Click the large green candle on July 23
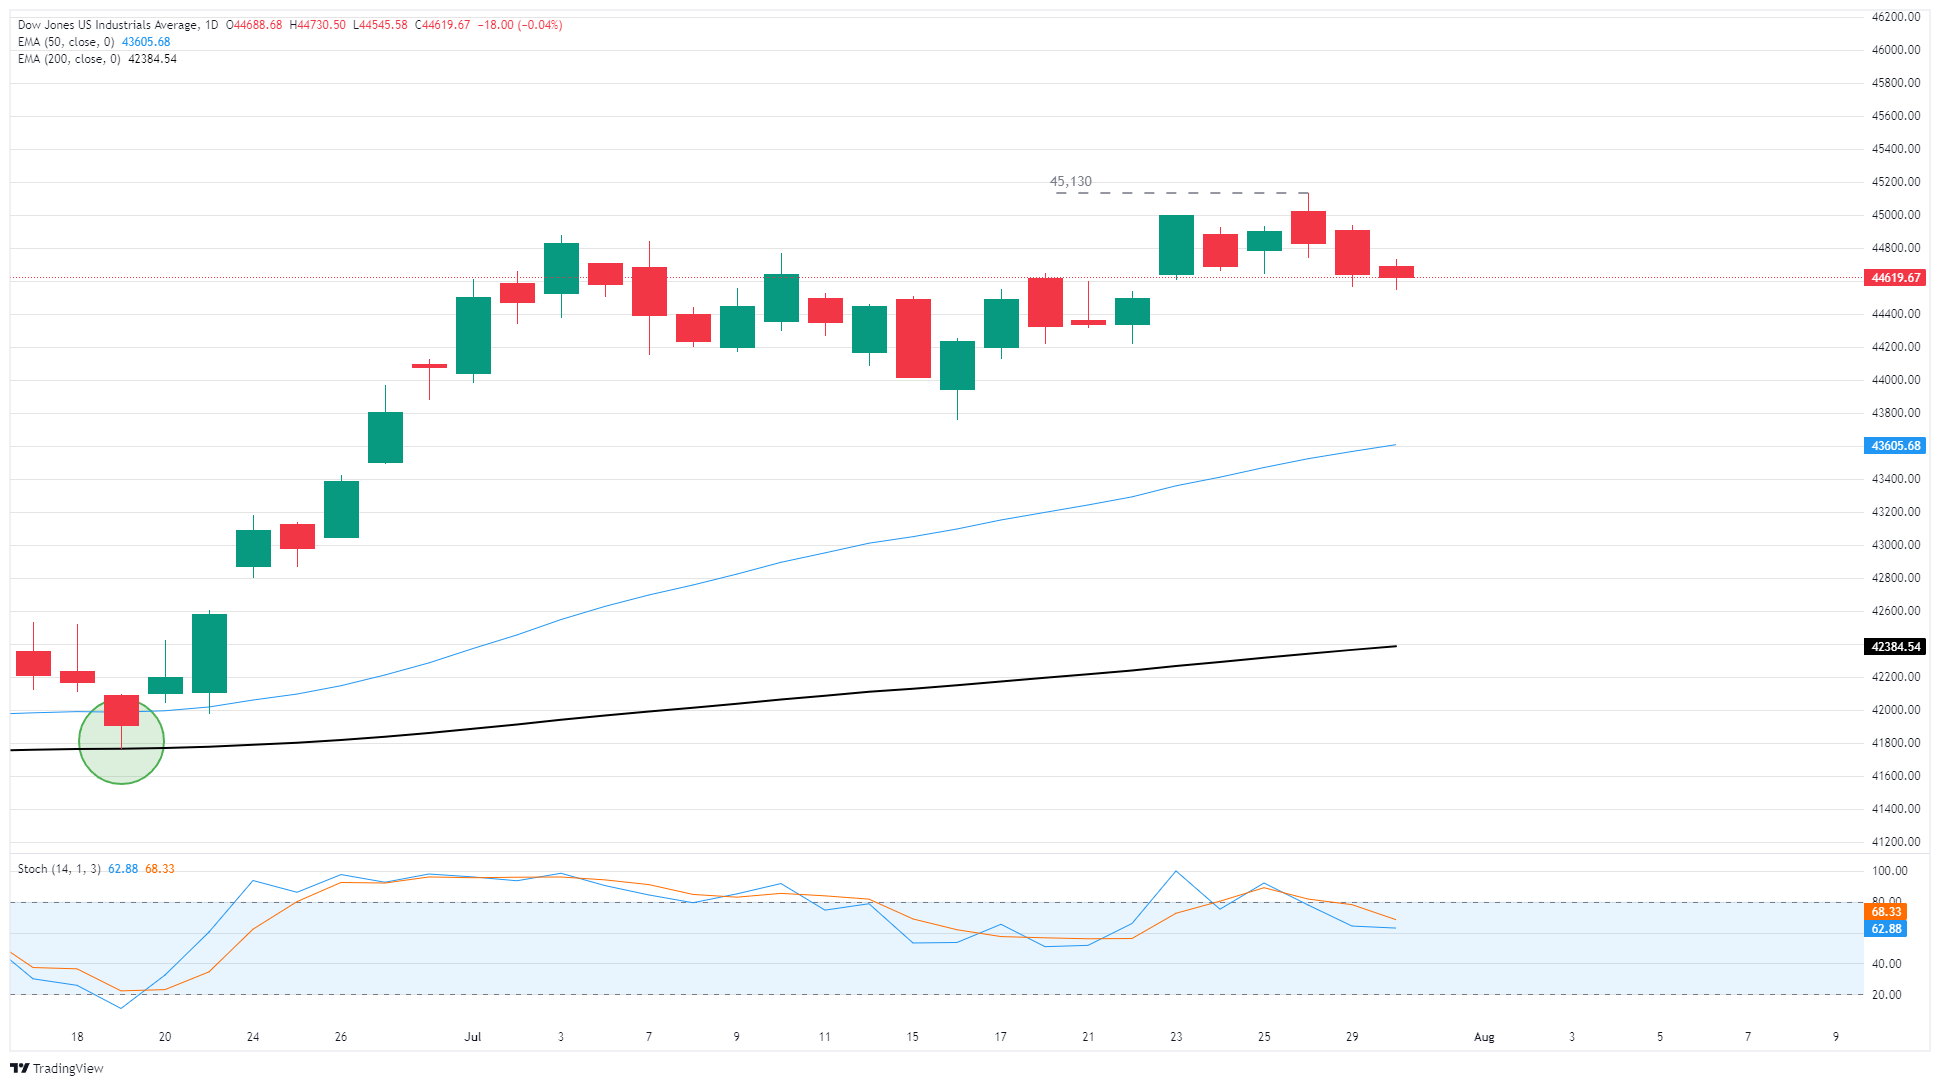The image size is (1940, 1086). (x=1176, y=245)
